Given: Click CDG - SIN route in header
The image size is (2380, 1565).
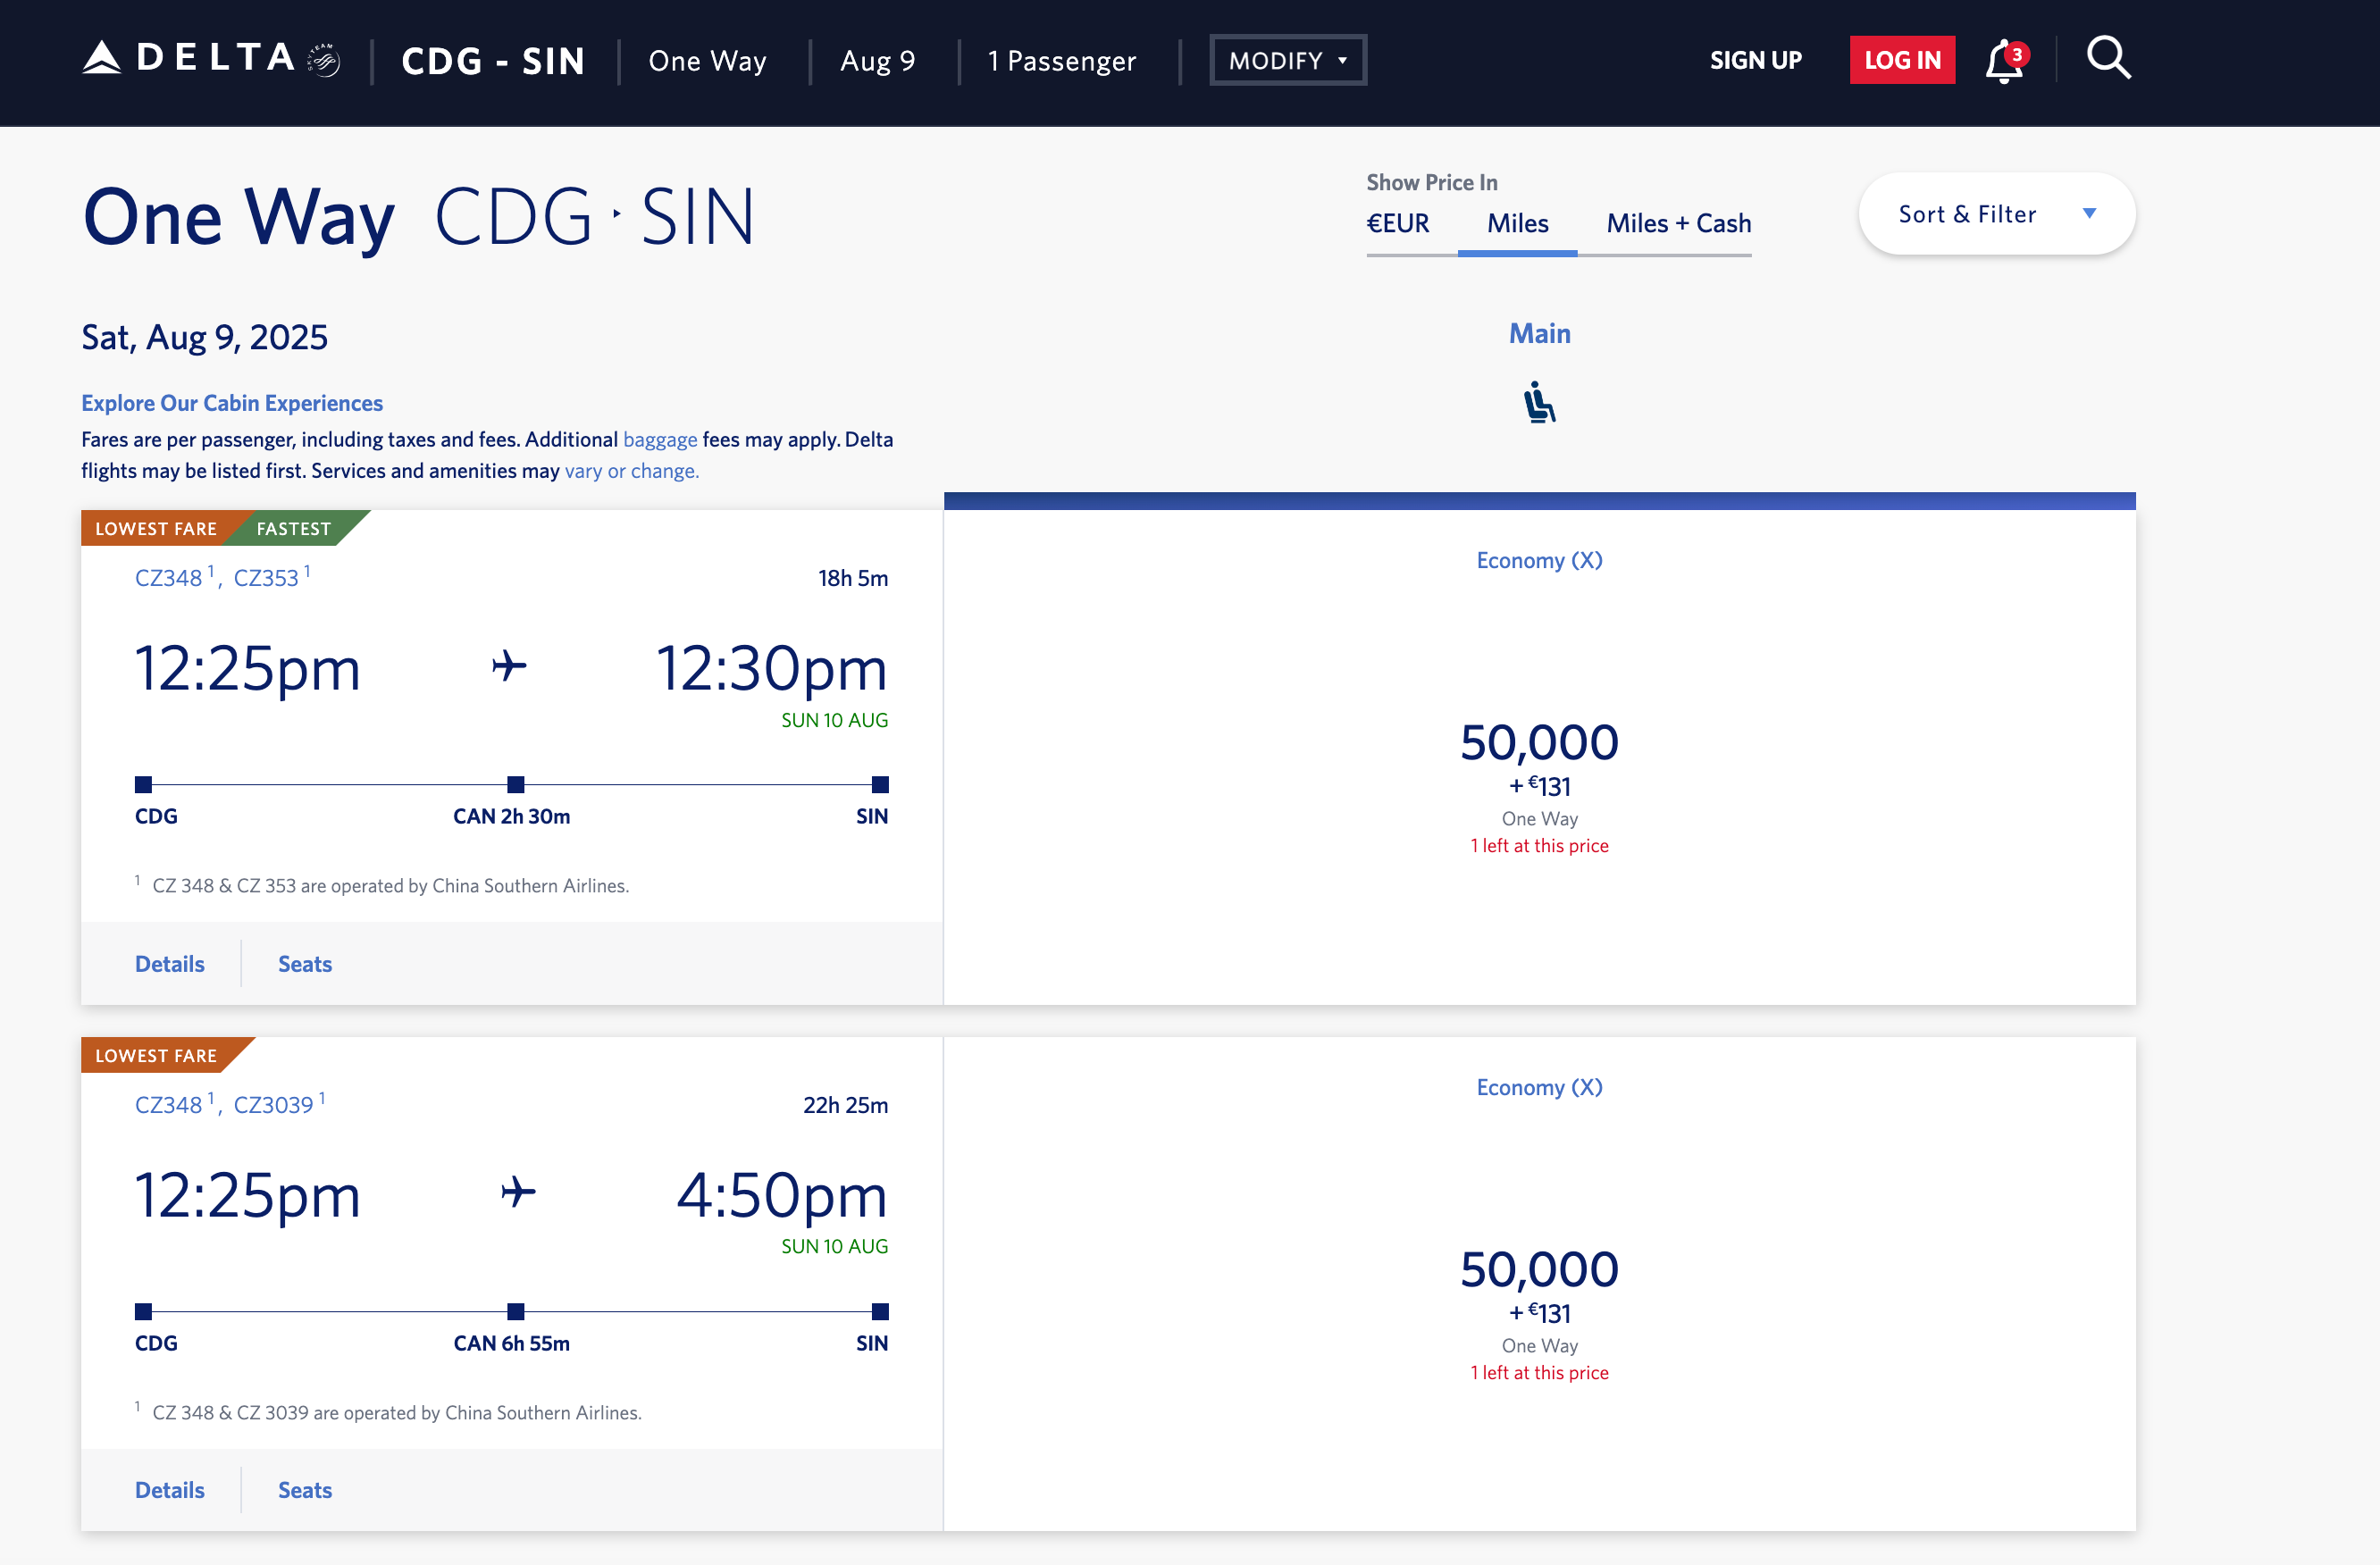Looking at the screenshot, I should [x=493, y=61].
